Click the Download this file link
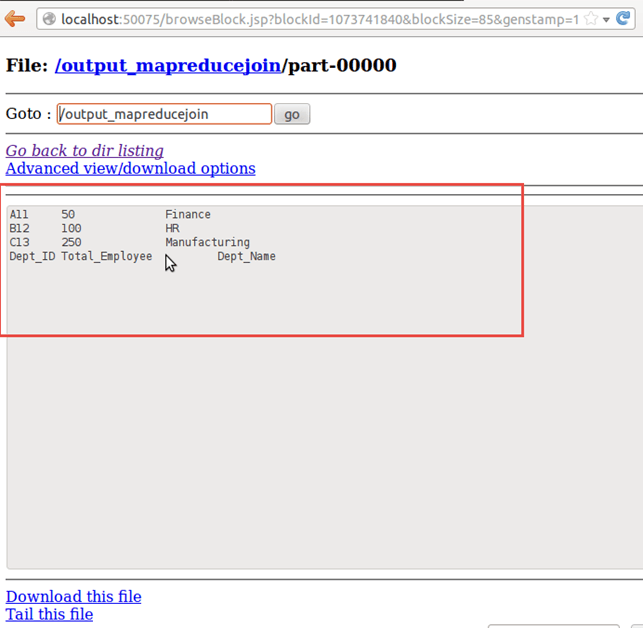Screen dimensions: 643x628 (73, 596)
